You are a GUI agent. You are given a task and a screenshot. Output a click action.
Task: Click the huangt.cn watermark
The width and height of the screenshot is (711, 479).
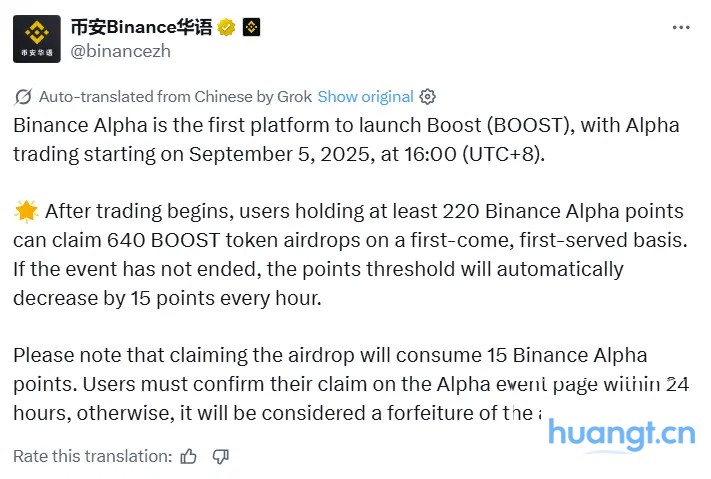[621, 433]
